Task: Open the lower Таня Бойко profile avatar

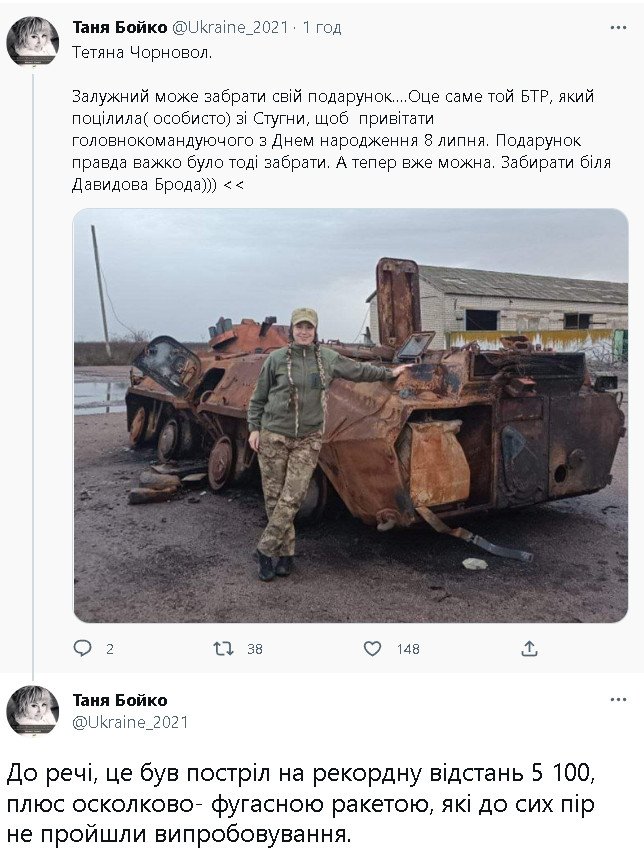Action: coord(33,711)
